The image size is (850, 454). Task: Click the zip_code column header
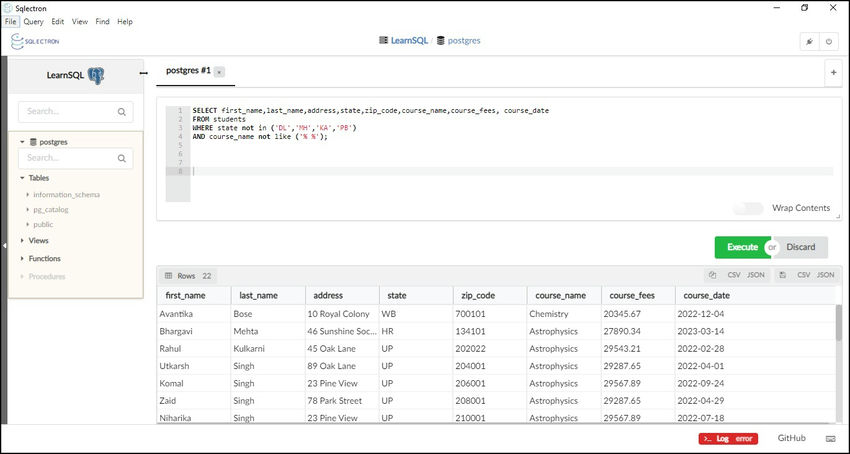tap(490, 296)
